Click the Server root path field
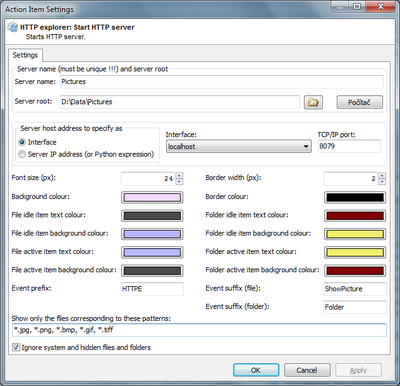This screenshot has height=386, width=400. [180, 102]
